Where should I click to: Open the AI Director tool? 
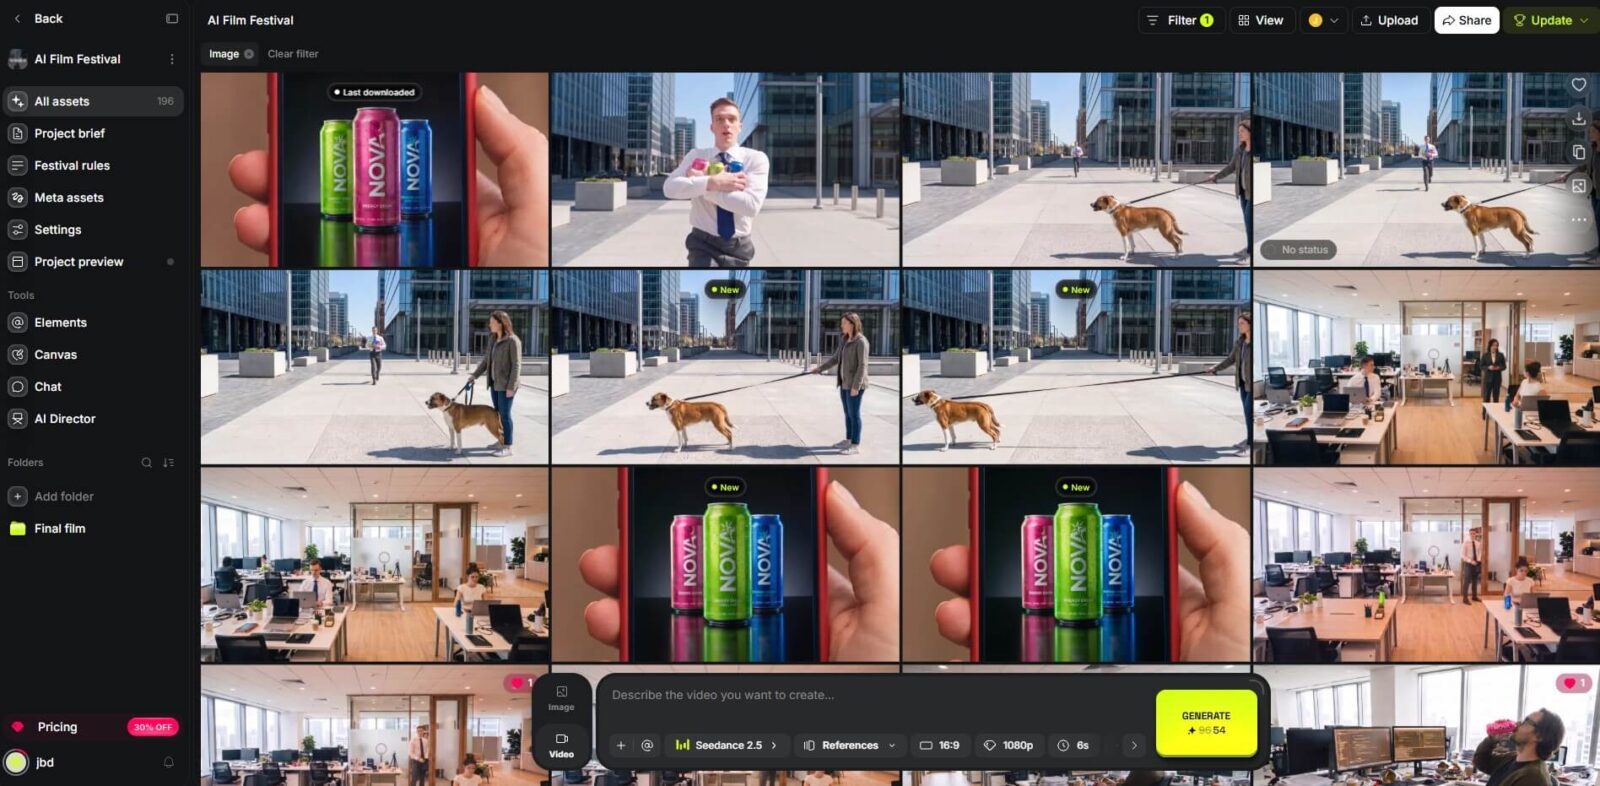[93, 418]
